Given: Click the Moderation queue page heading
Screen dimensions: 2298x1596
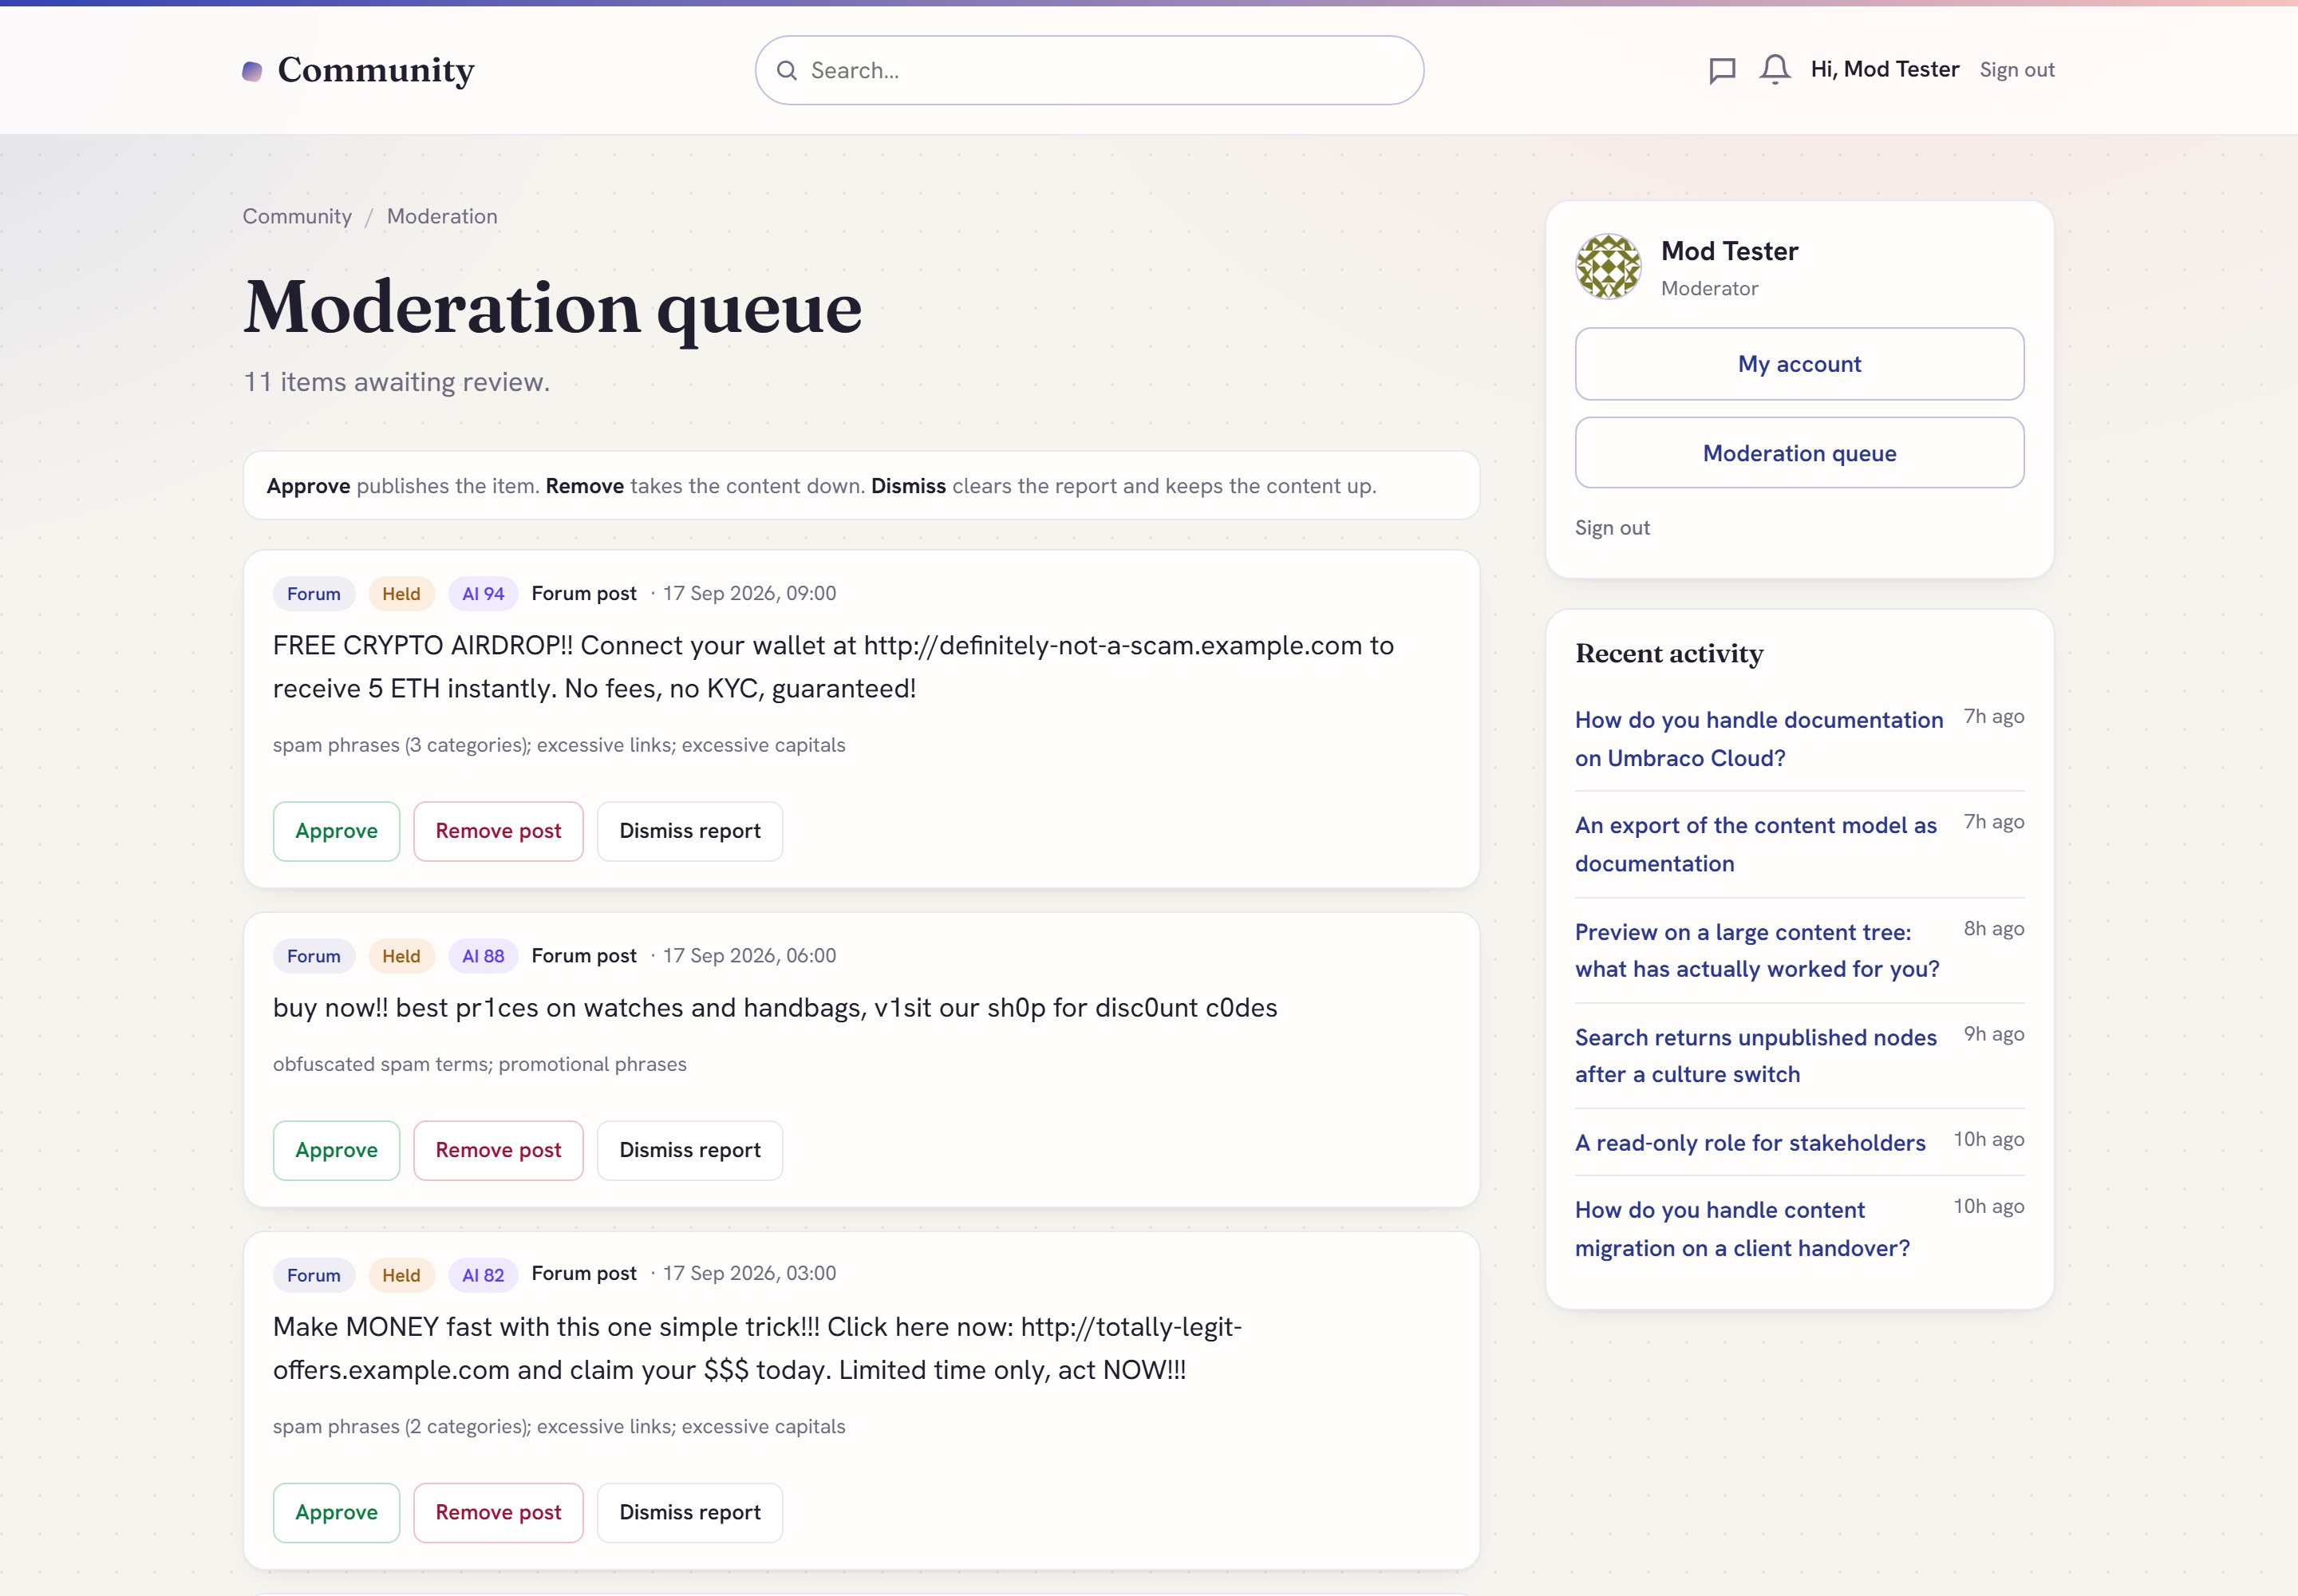Looking at the screenshot, I should coord(552,308).
